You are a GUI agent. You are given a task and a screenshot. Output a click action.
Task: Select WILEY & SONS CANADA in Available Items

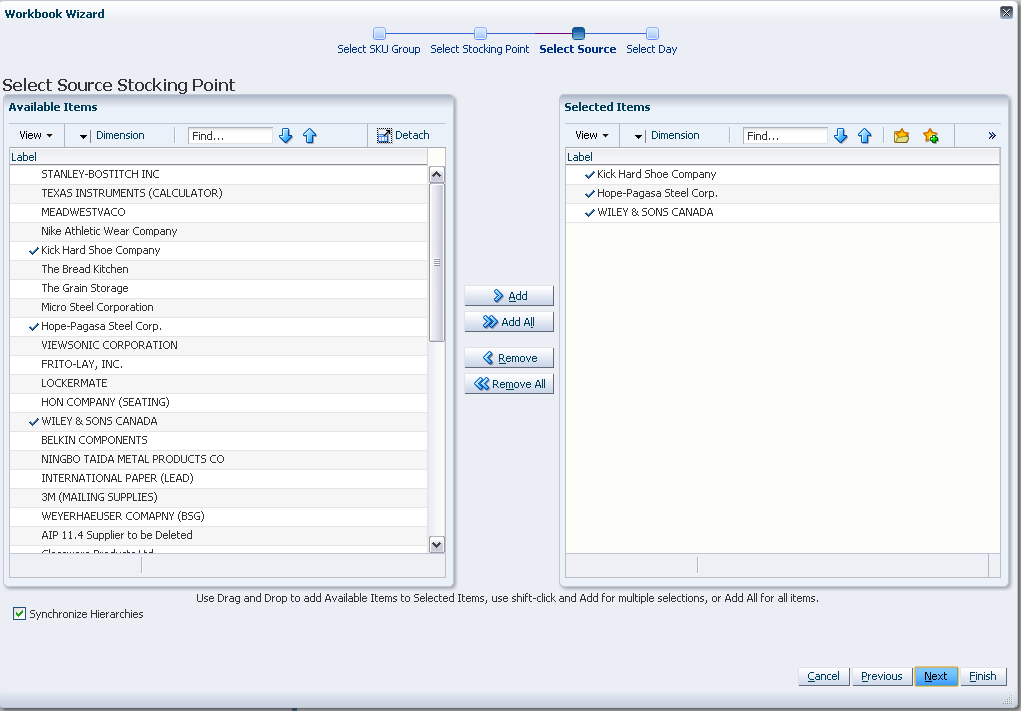click(x=218, y=421)
